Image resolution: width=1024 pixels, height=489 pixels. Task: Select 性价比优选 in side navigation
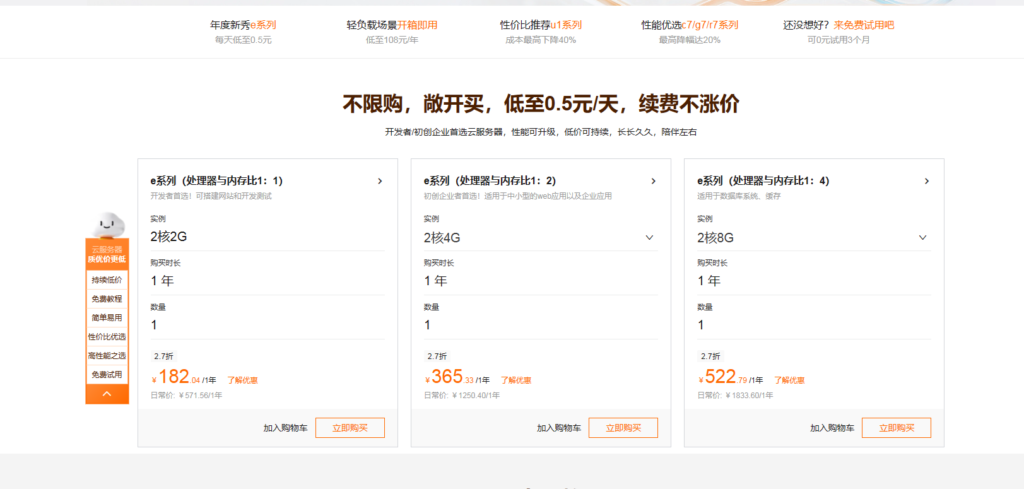pyautogui.click(x=107, y=337)
